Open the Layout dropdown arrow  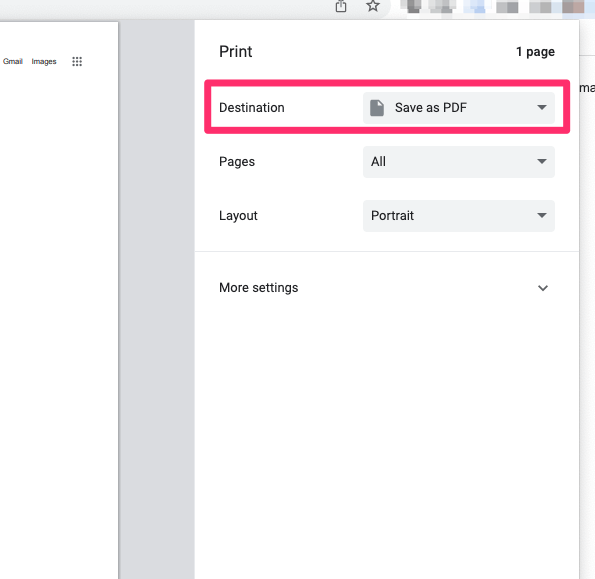point(542,216)
